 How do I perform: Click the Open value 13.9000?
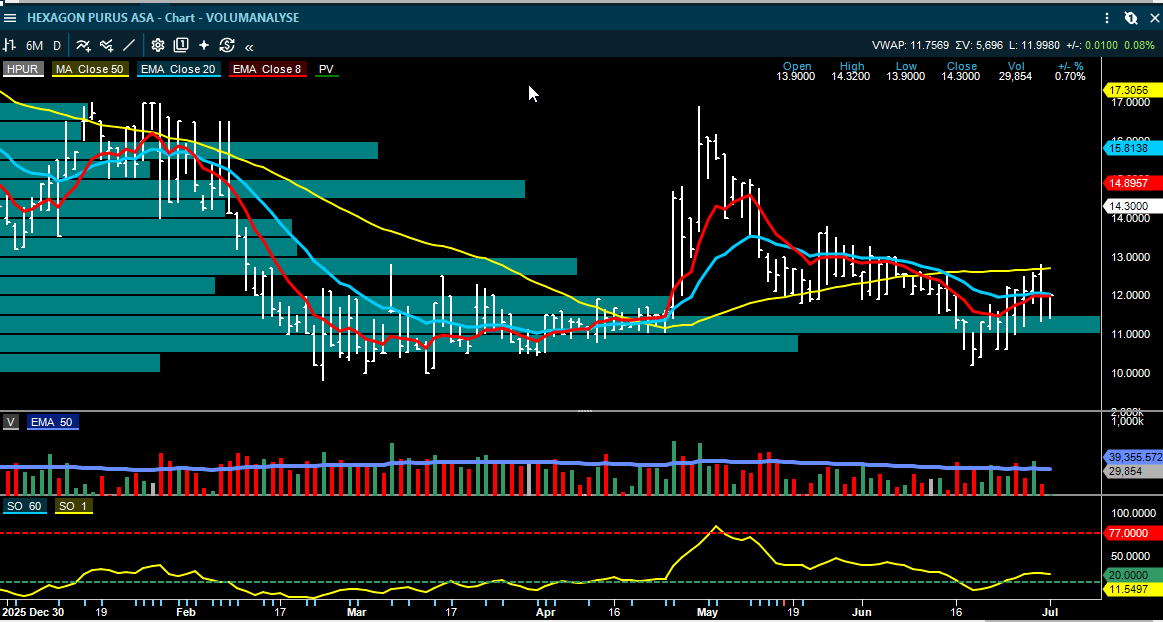[x=797, y=76]
